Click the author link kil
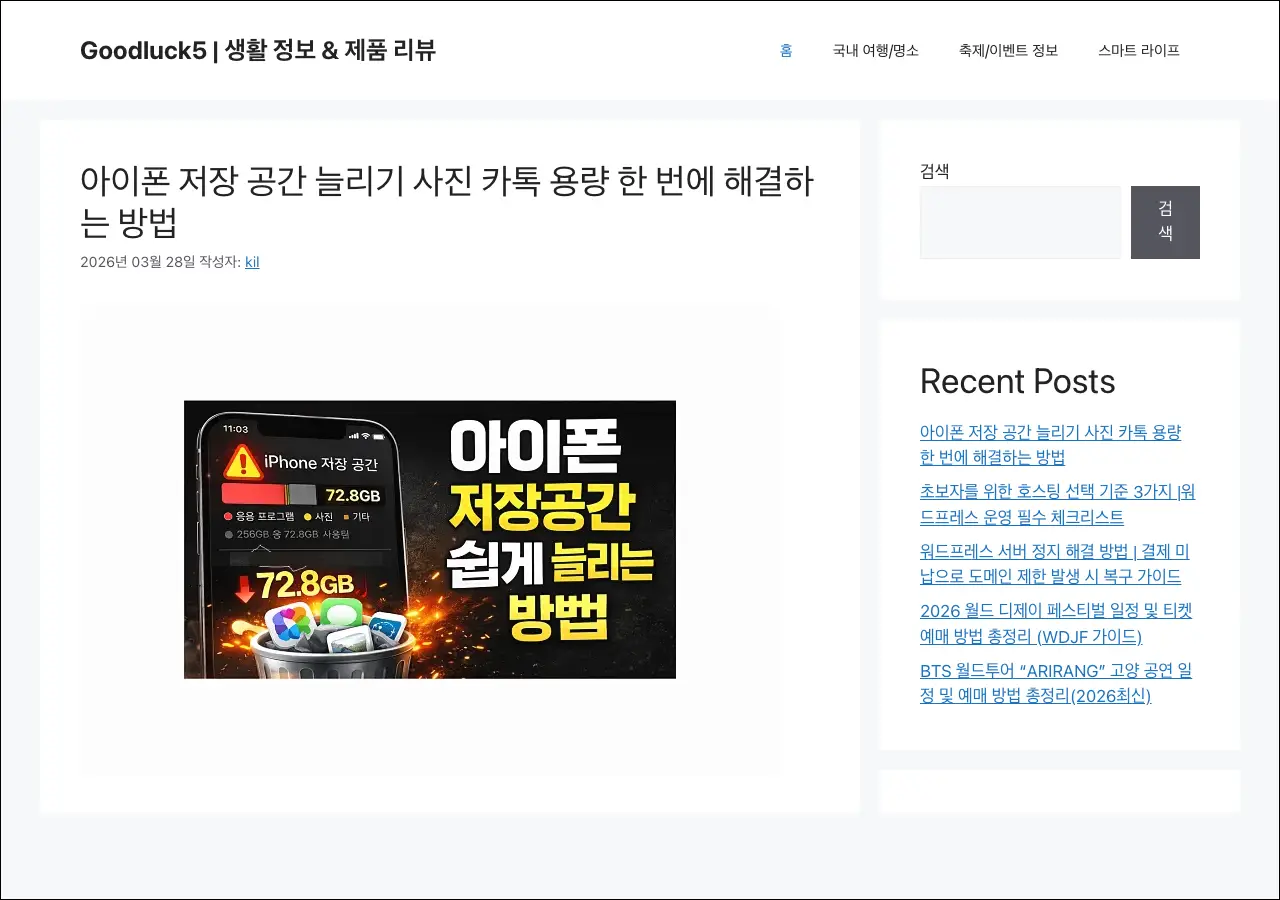The height and width of the screenshot is (900, 1280). tap(252, 262)
